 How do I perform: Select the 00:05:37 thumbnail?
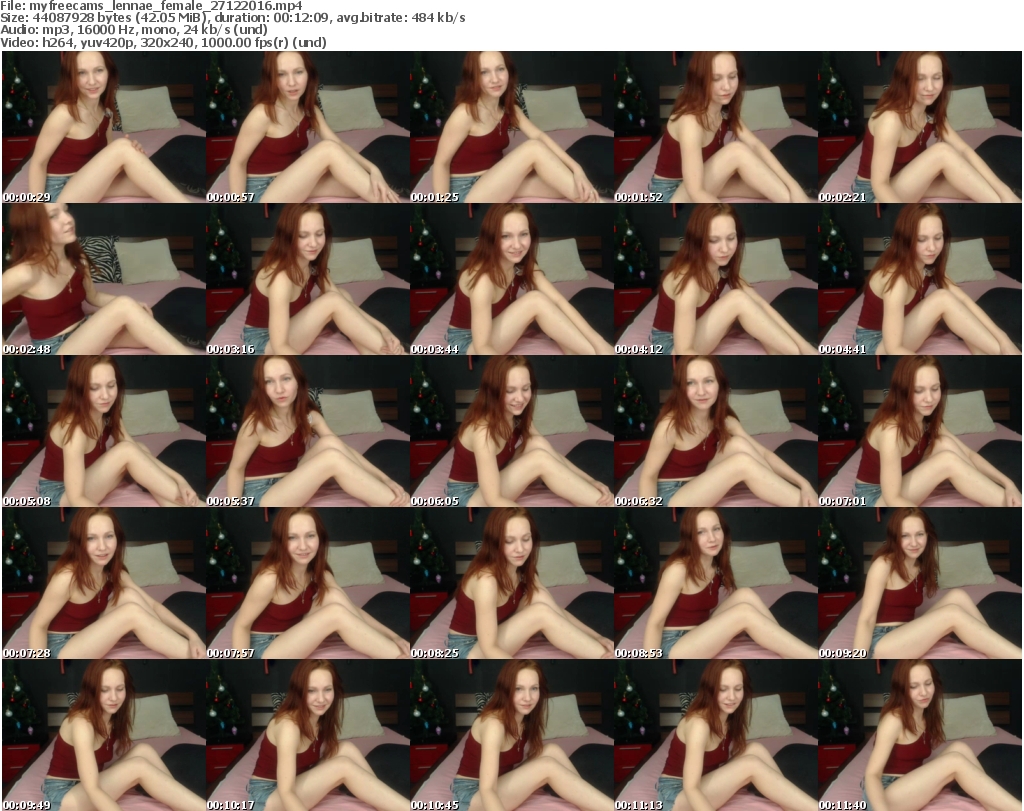pos(308,432)
